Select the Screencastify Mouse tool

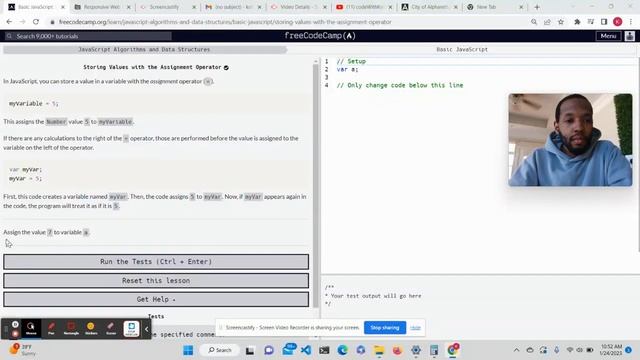(x=31, y=328)
